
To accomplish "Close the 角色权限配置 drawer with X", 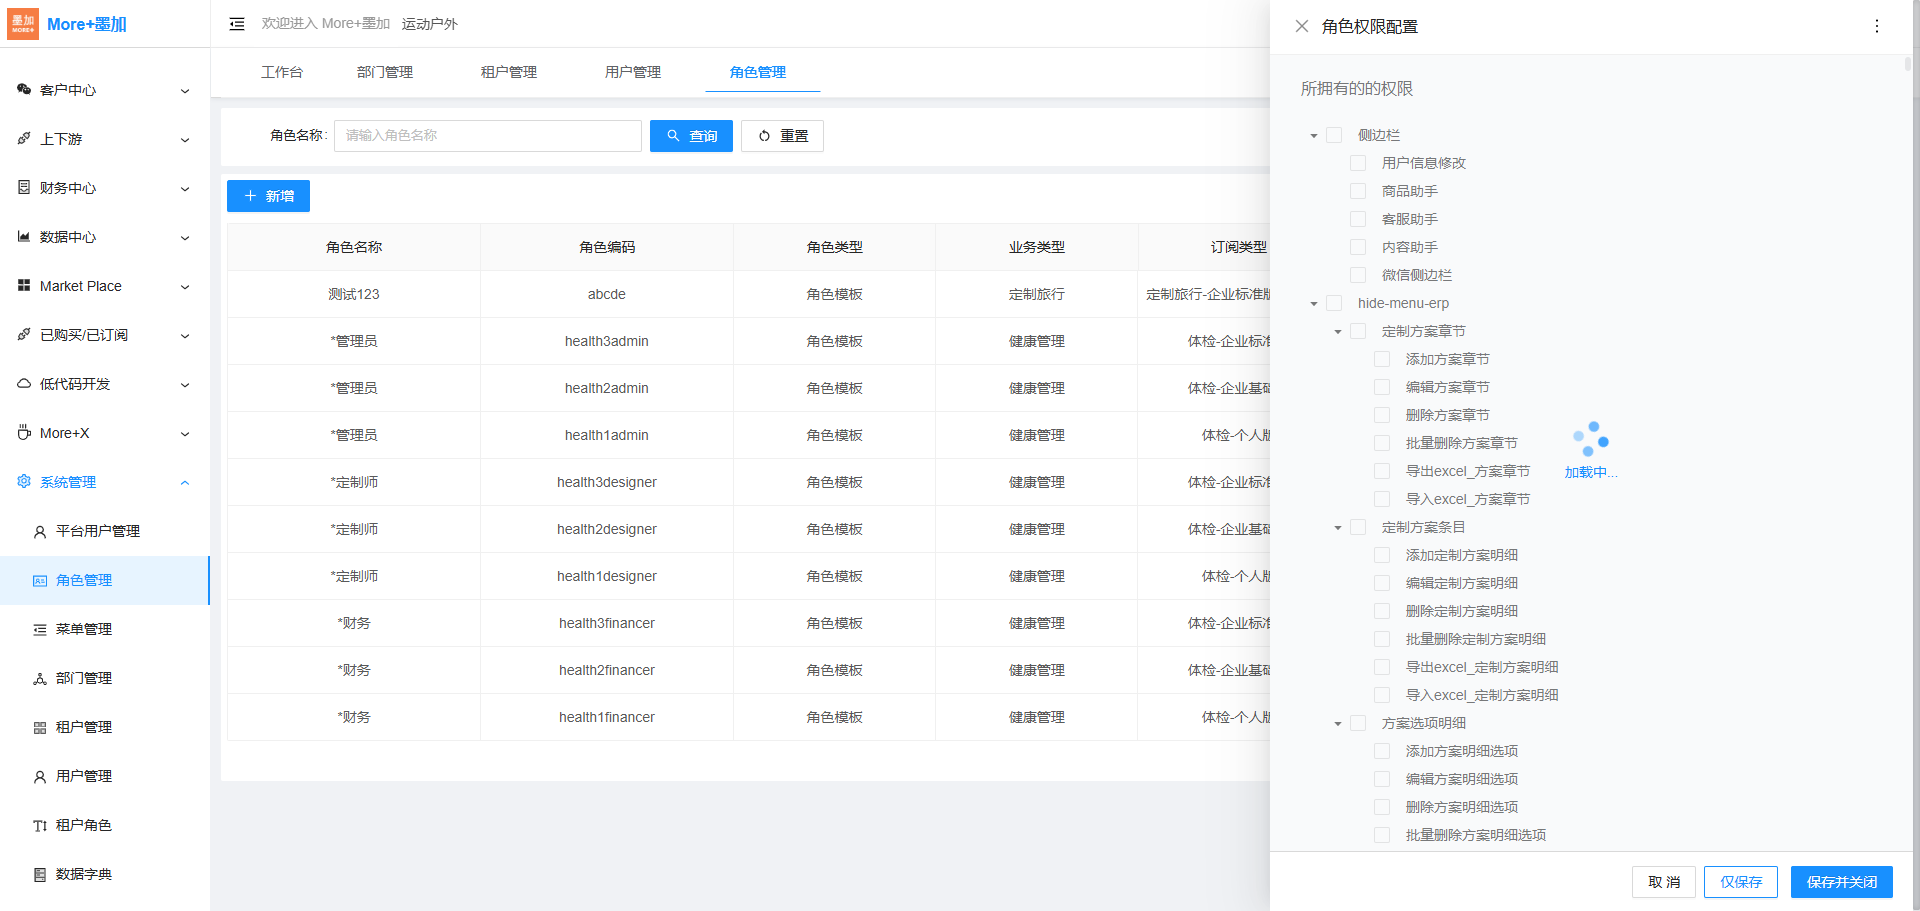I will [1301, 27].
